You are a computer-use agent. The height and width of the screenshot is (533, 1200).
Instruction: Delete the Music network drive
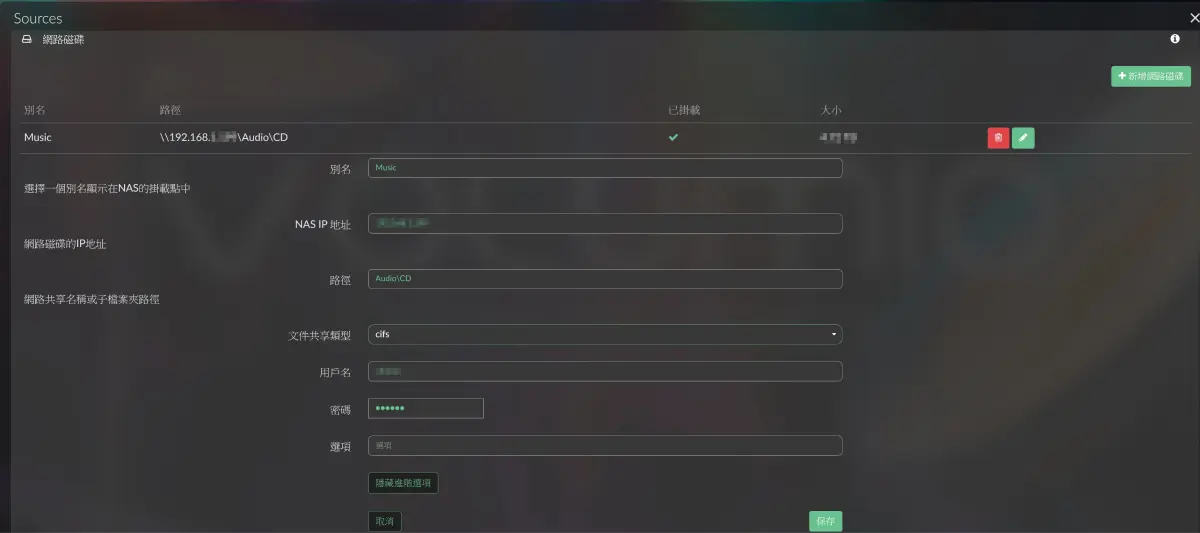998,138
